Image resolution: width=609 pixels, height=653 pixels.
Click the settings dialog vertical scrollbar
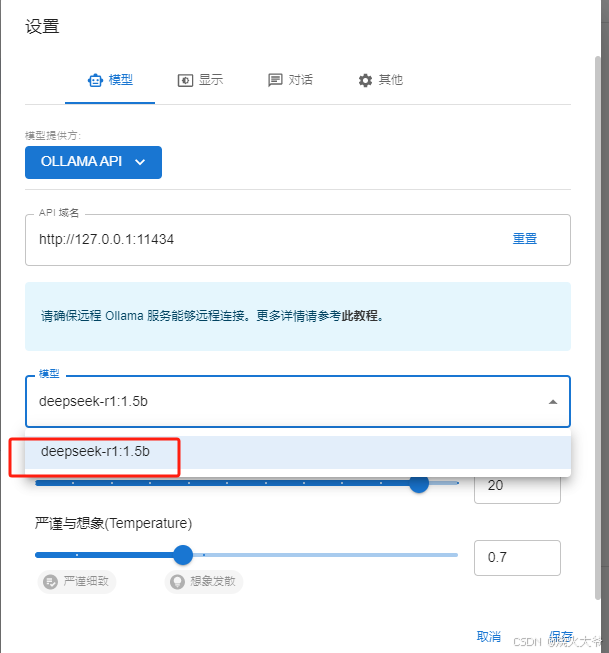[x=598, y=328]
